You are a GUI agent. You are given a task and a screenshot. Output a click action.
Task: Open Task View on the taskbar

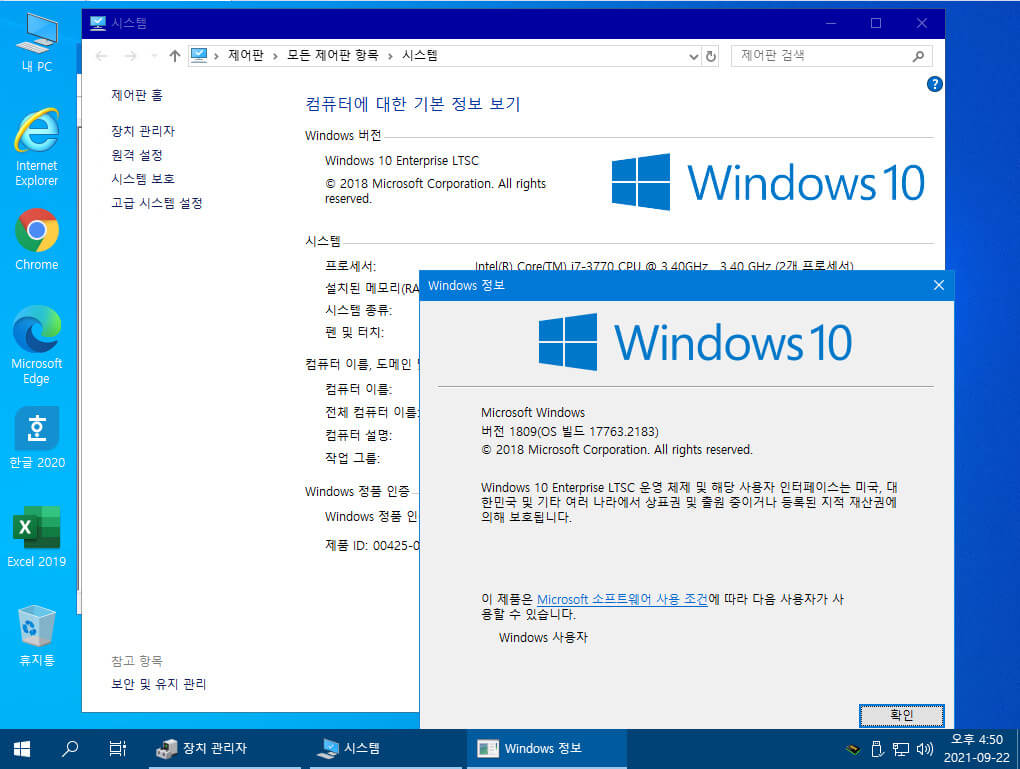point(118,749)
